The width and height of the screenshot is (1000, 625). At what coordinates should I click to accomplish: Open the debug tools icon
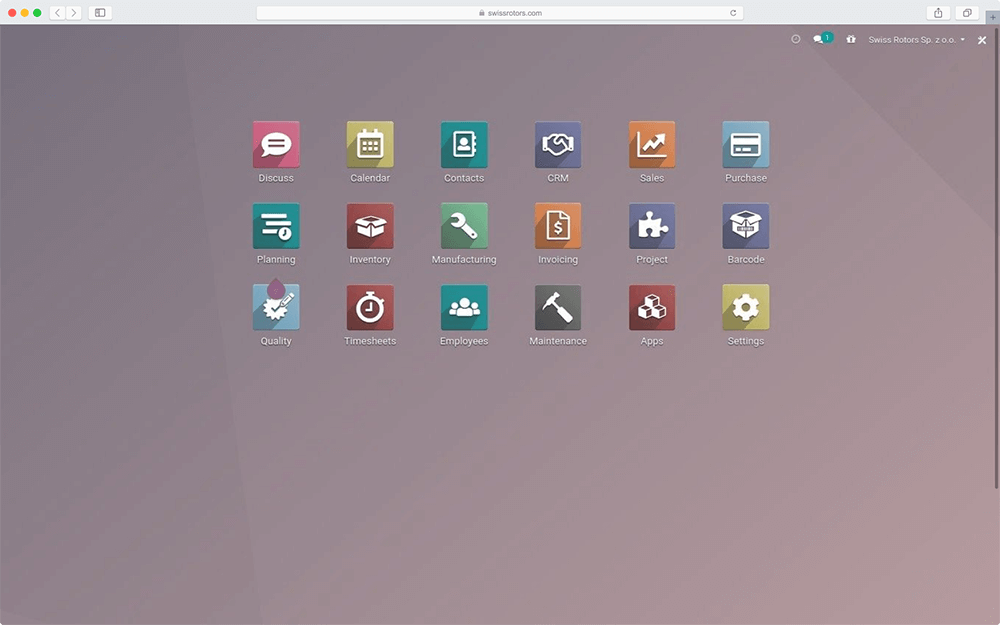(982, 40)
